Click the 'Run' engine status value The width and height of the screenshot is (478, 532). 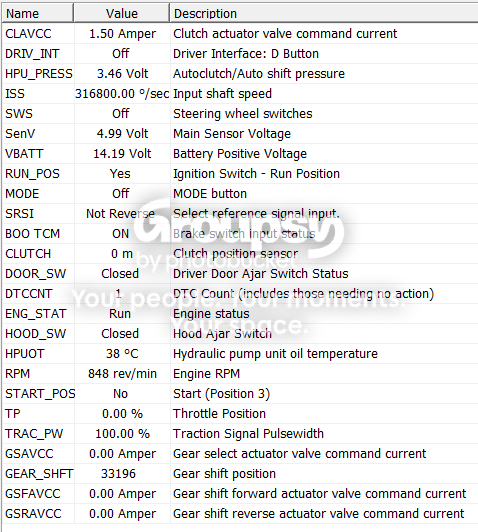tap(120, 314)
